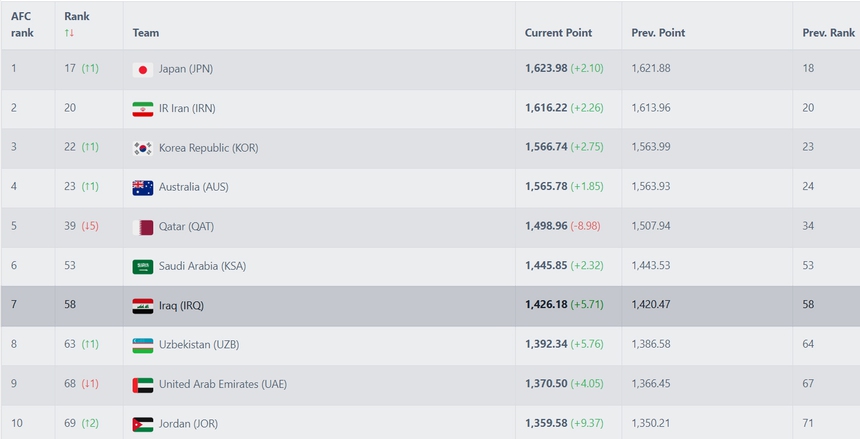Viewport: 860px width, 439px height.
Task: Click the Qatar flag icon
Action: (142, 227)
